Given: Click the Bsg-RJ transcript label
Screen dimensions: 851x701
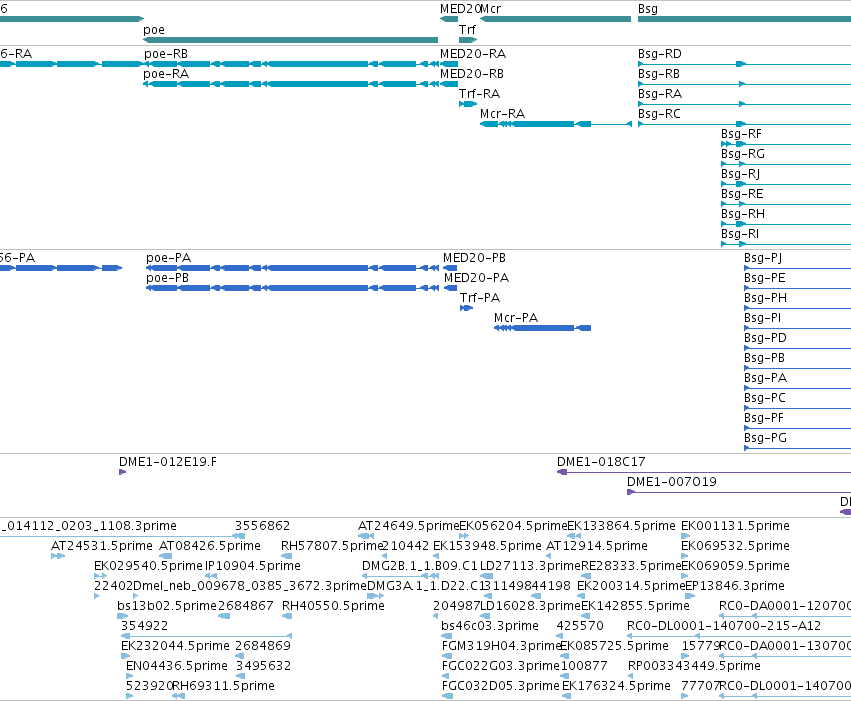Looking at the screenshot, I should click(740, 174).
